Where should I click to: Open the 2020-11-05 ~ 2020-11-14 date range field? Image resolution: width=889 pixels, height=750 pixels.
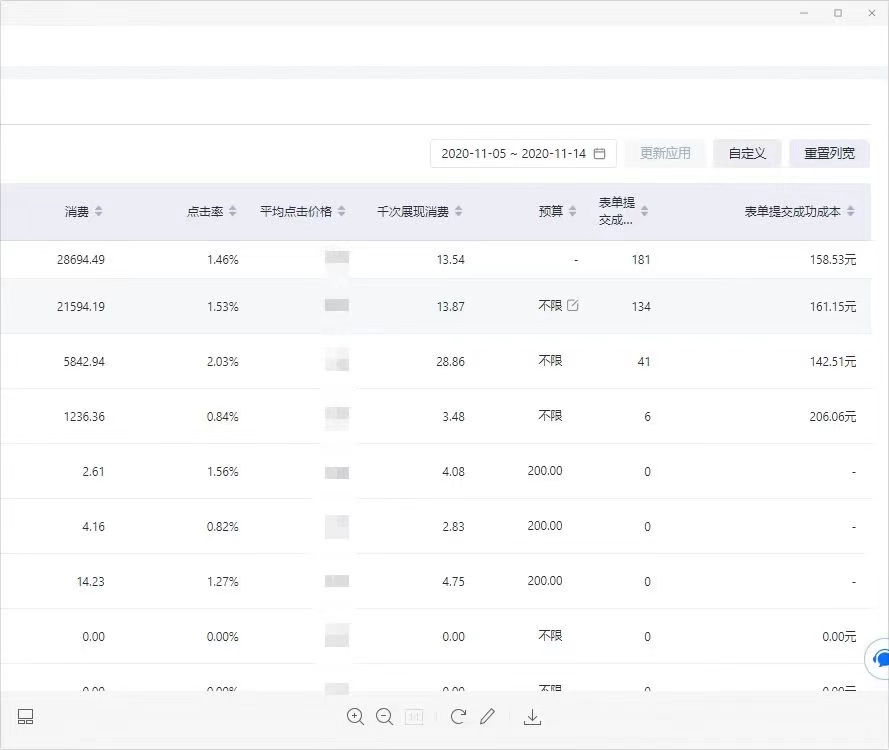point(513,154)
